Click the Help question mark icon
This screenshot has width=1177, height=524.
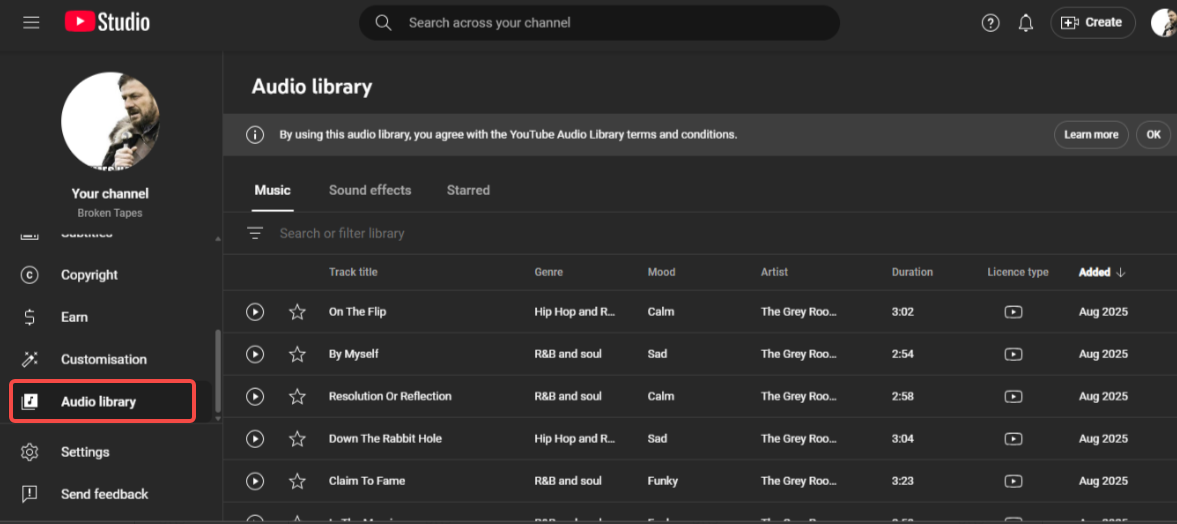click(x=990, y=23)
